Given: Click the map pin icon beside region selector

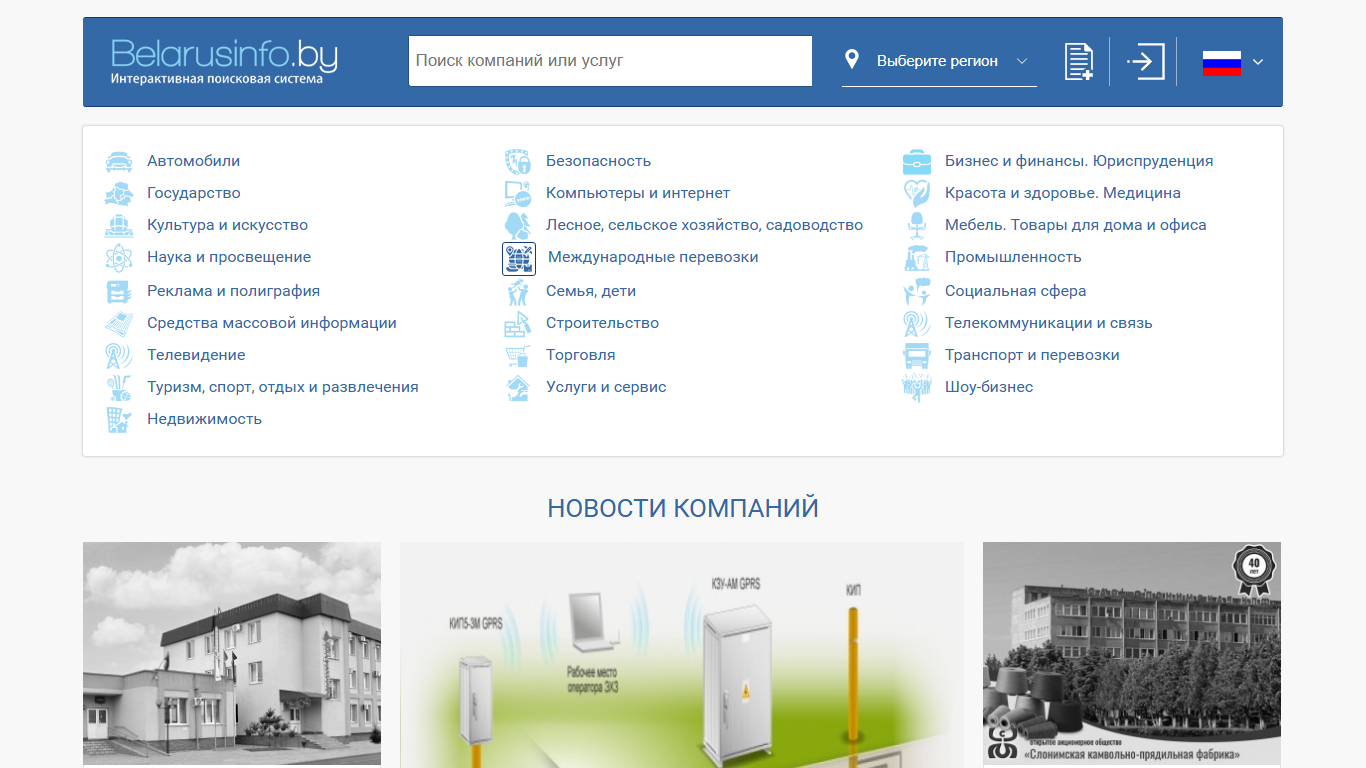Looking at the screenshot, I should 852,60.
